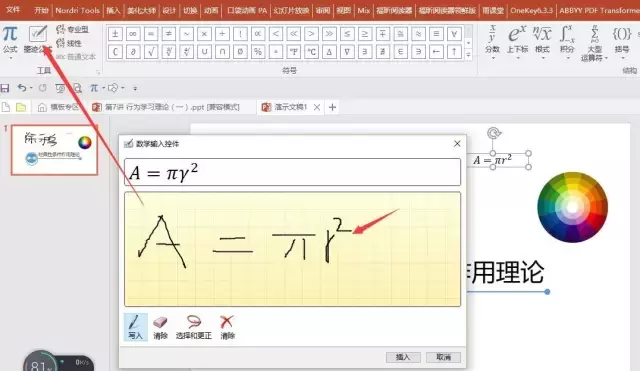Insert the partial derivative ∂ symbol

click(x=133, y=52)
